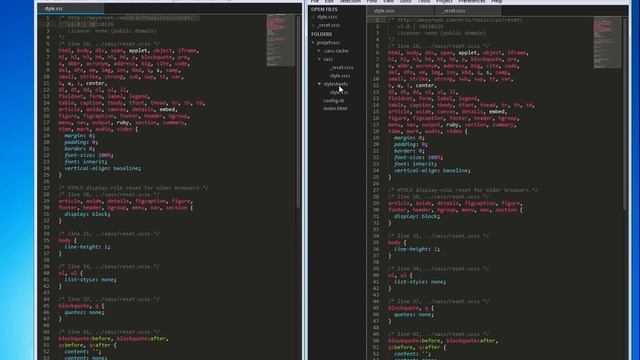Select _reset.scss under Open Files

(329, 25)
